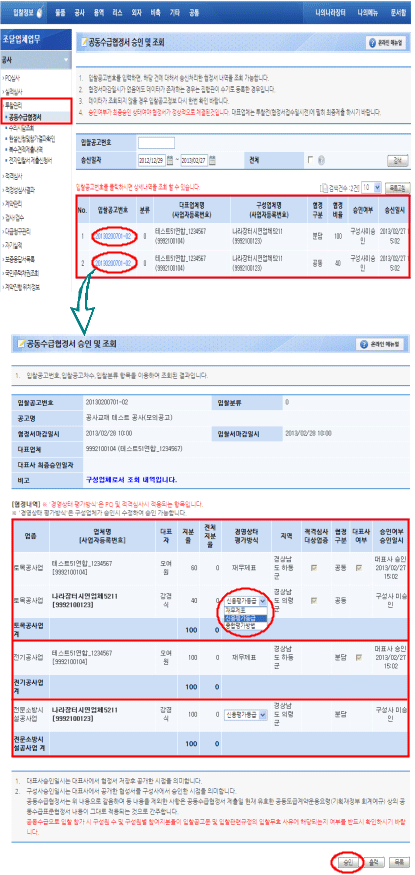Viewport: 415px width, 875px height.
Task: Click the 검색 button in the search form
Action: point(394,161)
